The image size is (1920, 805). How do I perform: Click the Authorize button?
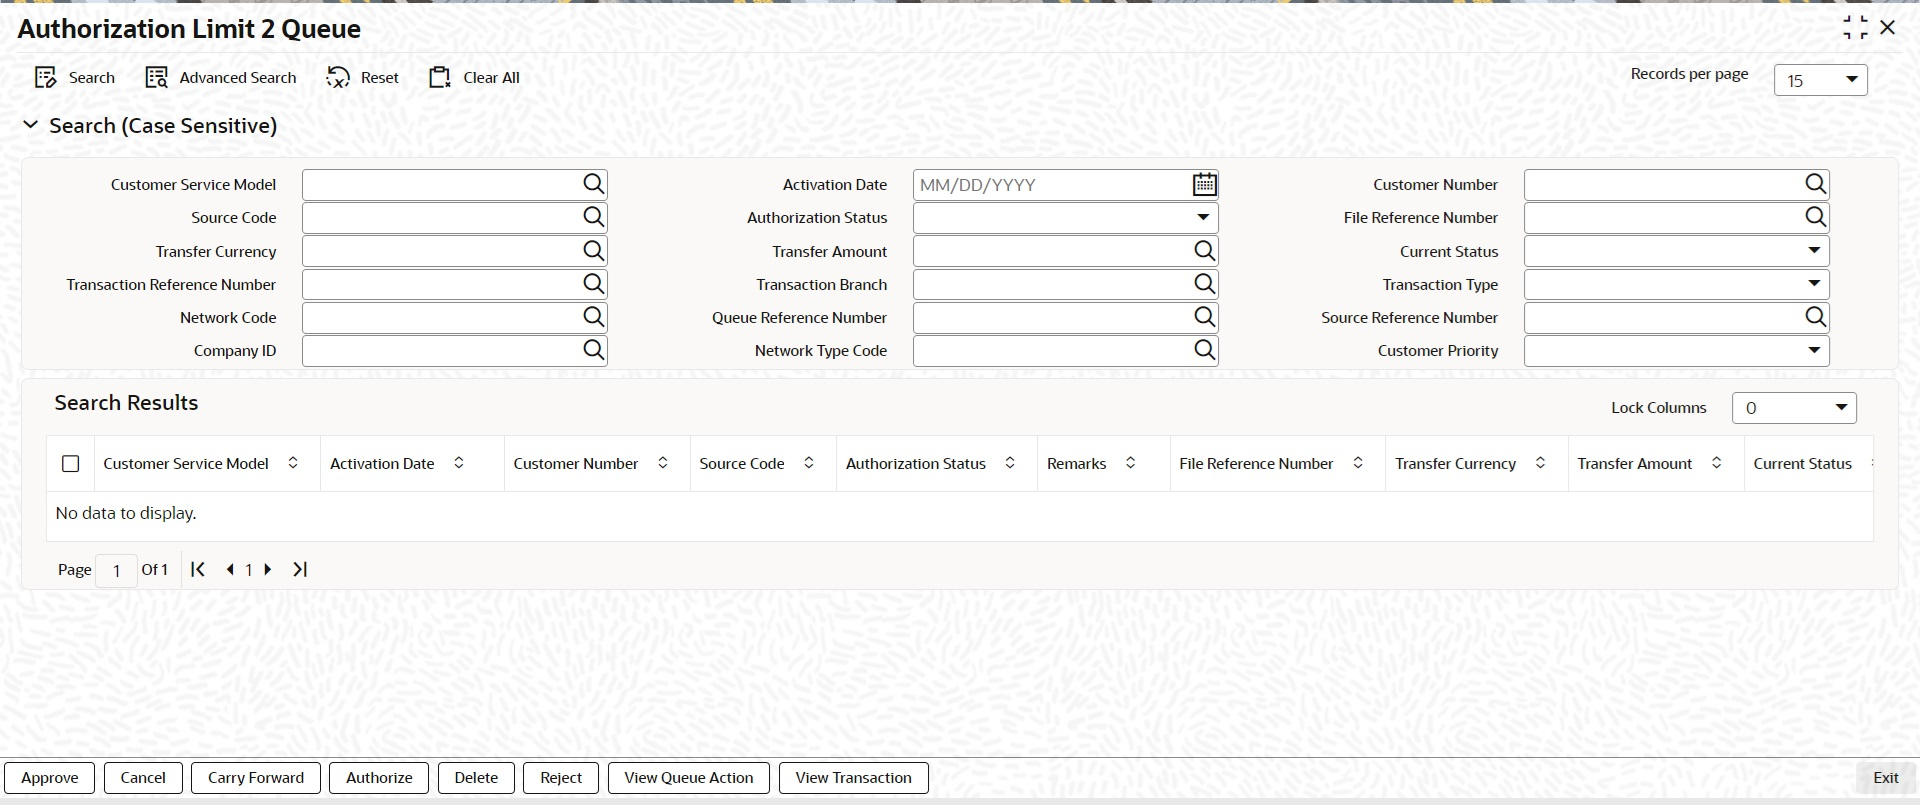pos(379,778)
